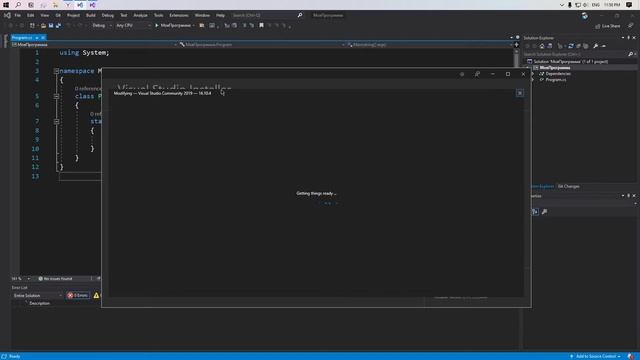Screen dimensions: 640x360
Task: Toggle the Warnings filter icon
Action: pos(96,295)
